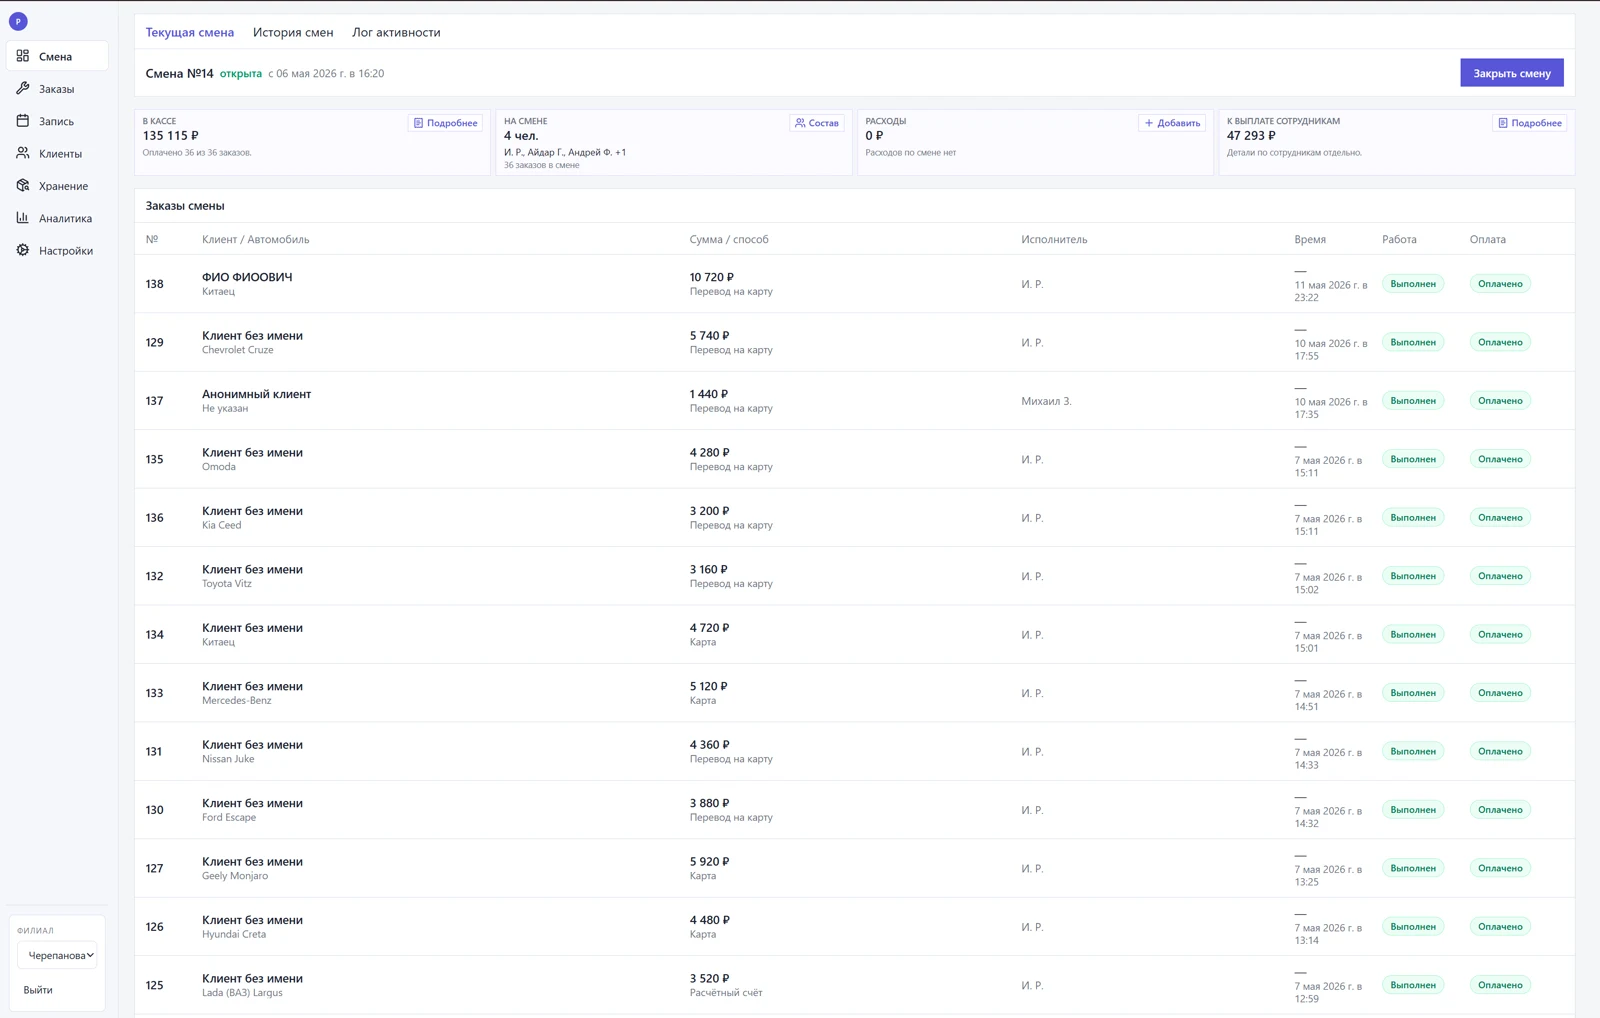Screen dimensions: 1600x1018
Task: Click Расчётный счёт payment method in order 125
Action: 726,993
